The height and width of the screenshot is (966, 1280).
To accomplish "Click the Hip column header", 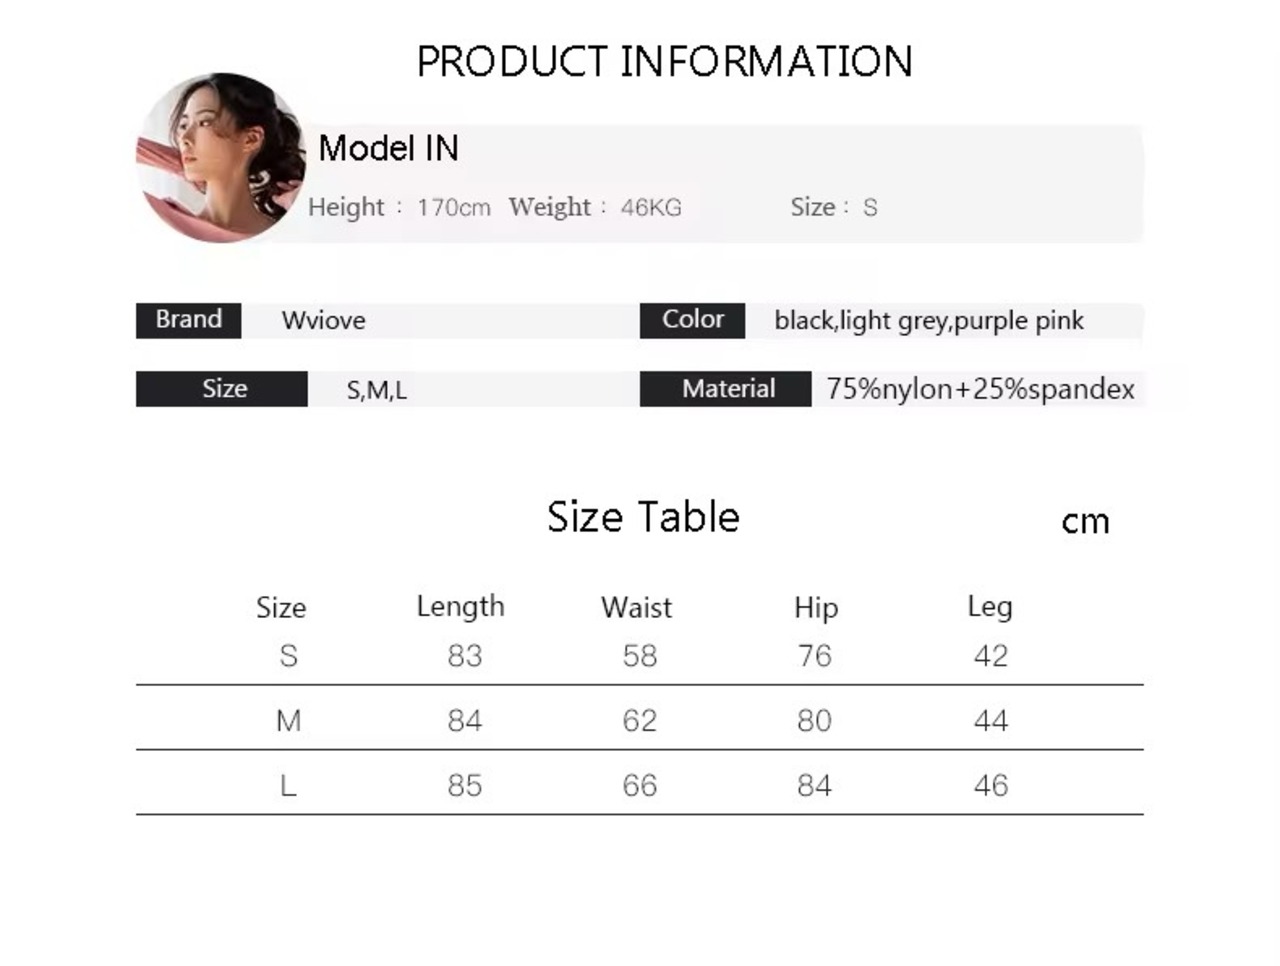I will 815,608.
